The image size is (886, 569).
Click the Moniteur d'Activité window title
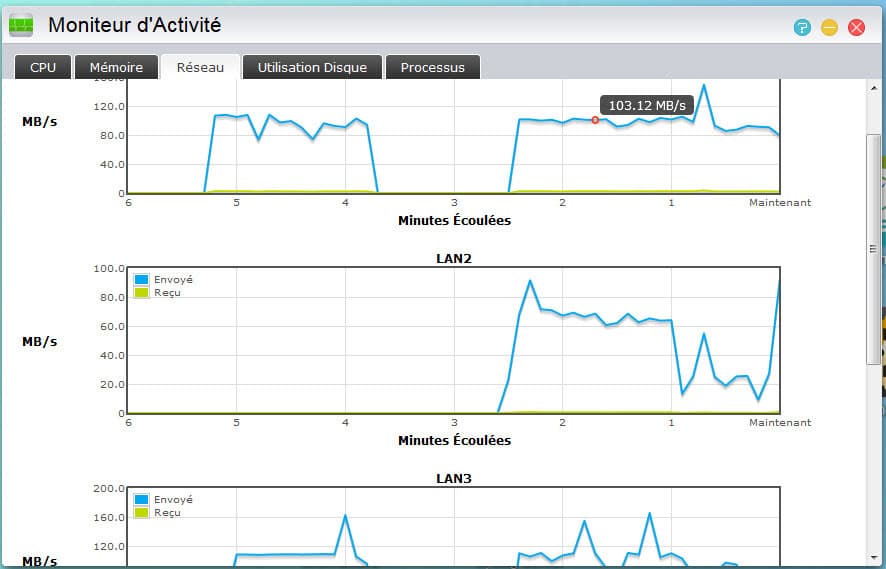coord(134,25)
